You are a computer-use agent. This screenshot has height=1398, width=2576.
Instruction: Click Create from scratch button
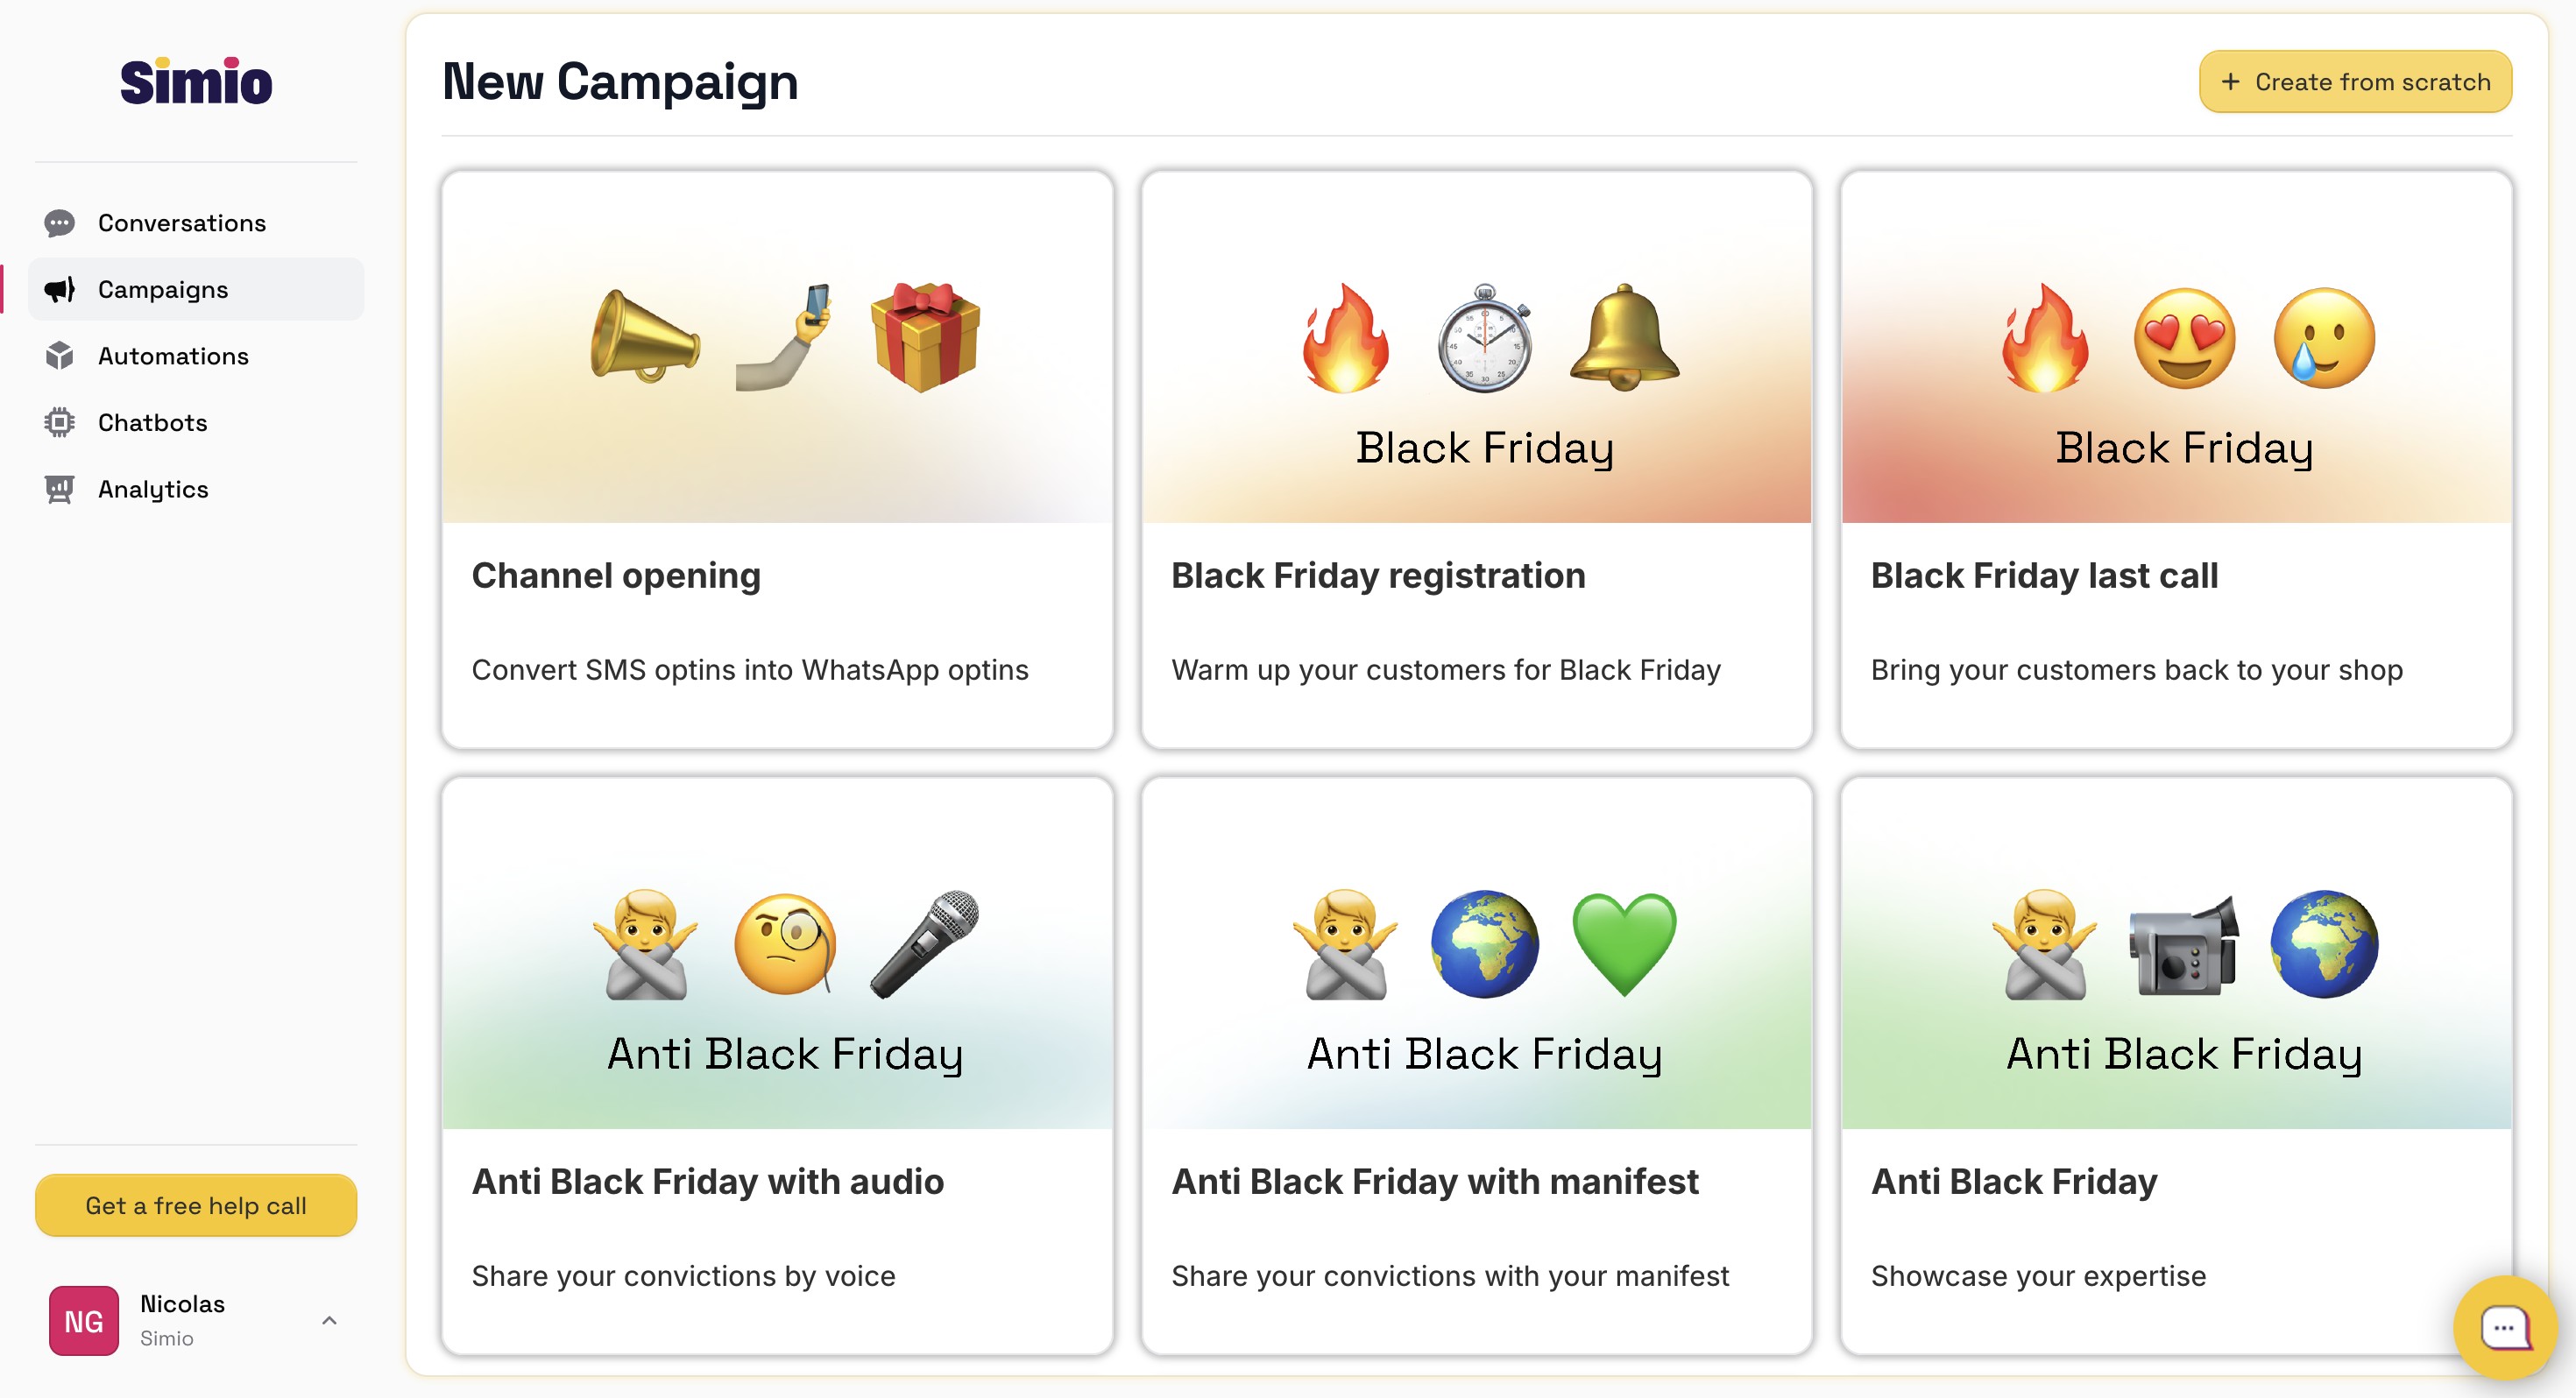pos(2354,82)
